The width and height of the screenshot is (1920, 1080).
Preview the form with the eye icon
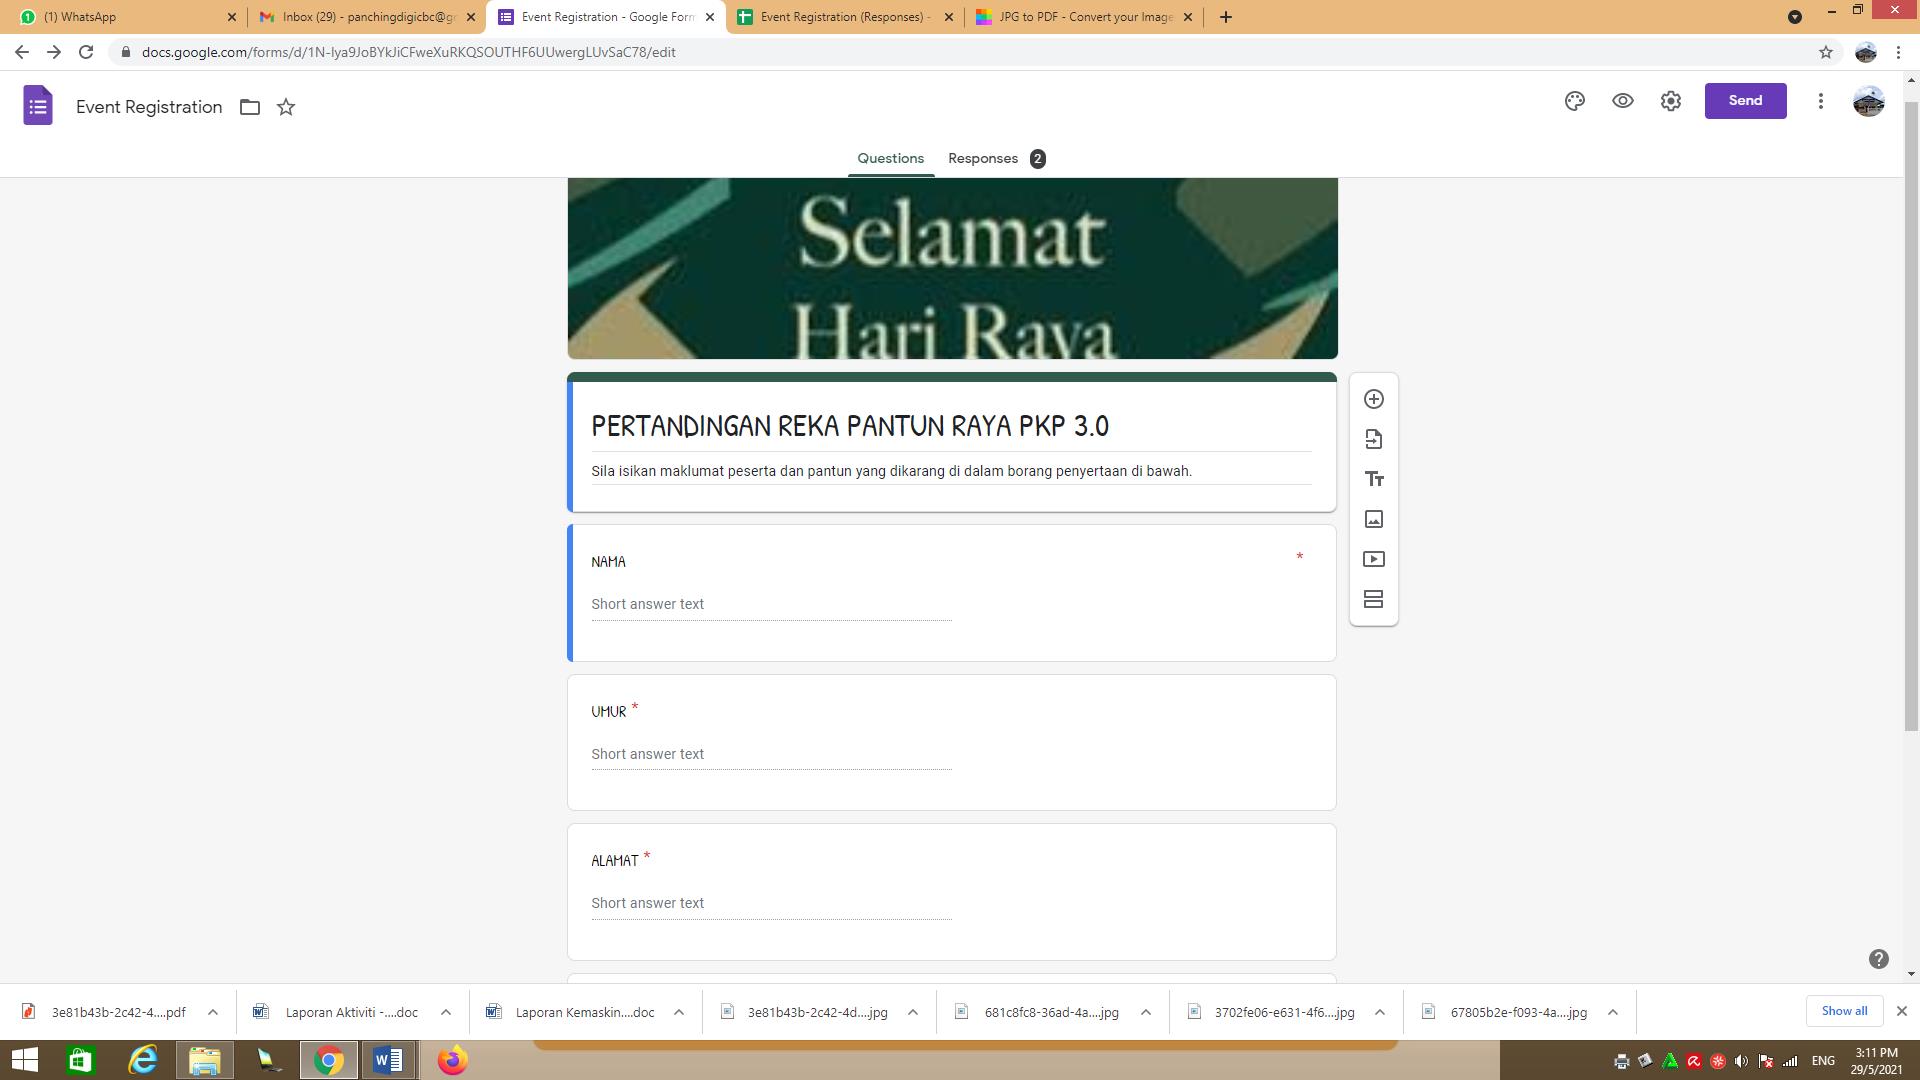coord(1623,101)
